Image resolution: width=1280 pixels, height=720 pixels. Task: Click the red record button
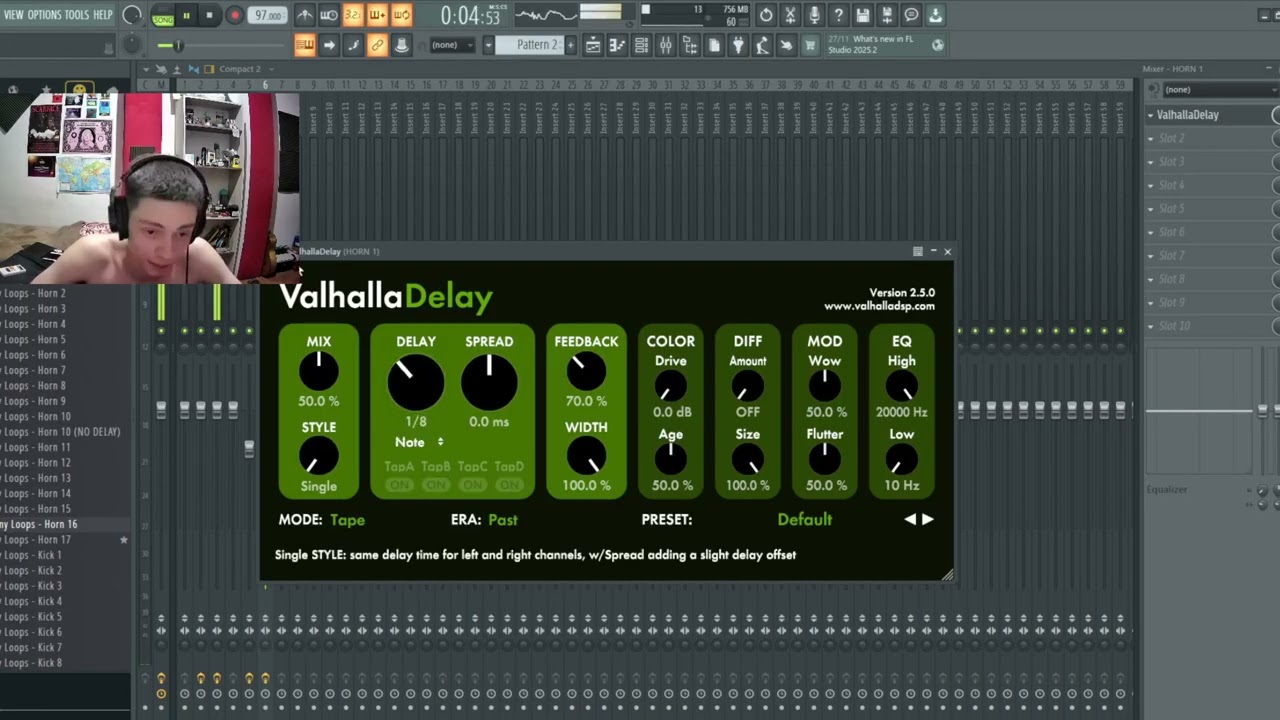pyautogui.click(x=234, y=15)
